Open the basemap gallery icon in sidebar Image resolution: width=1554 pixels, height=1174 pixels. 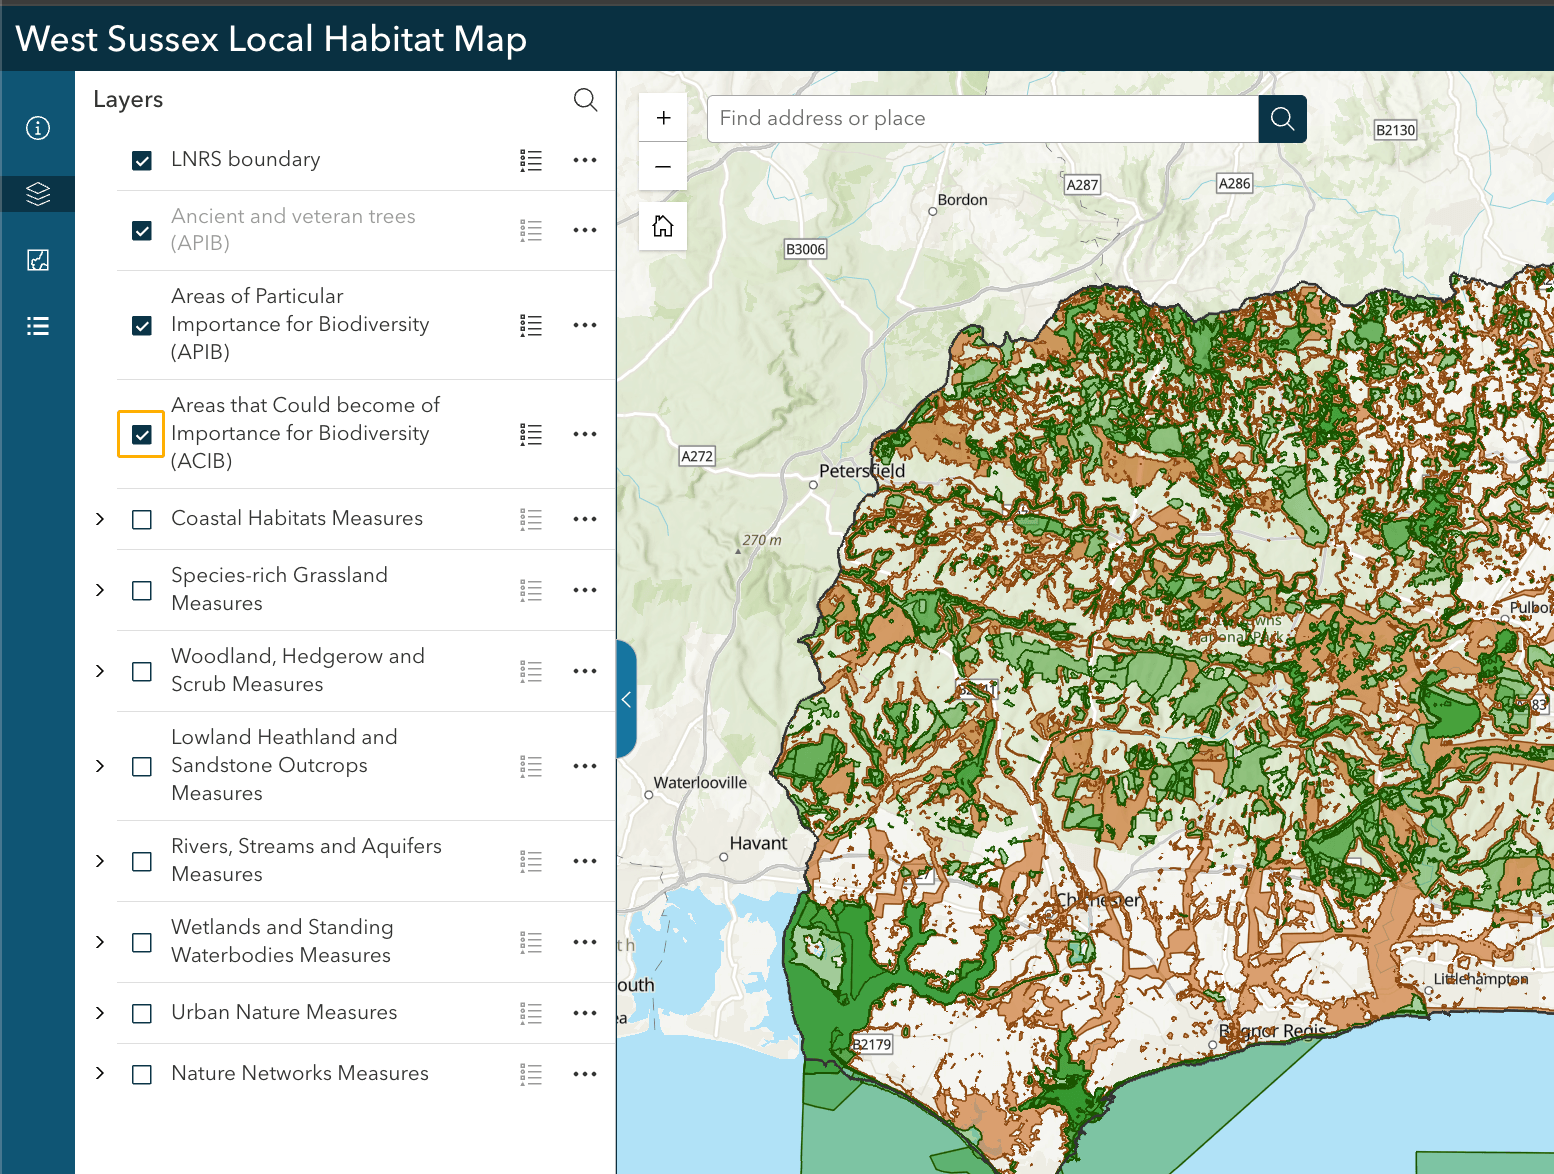[x=38, y=260]
